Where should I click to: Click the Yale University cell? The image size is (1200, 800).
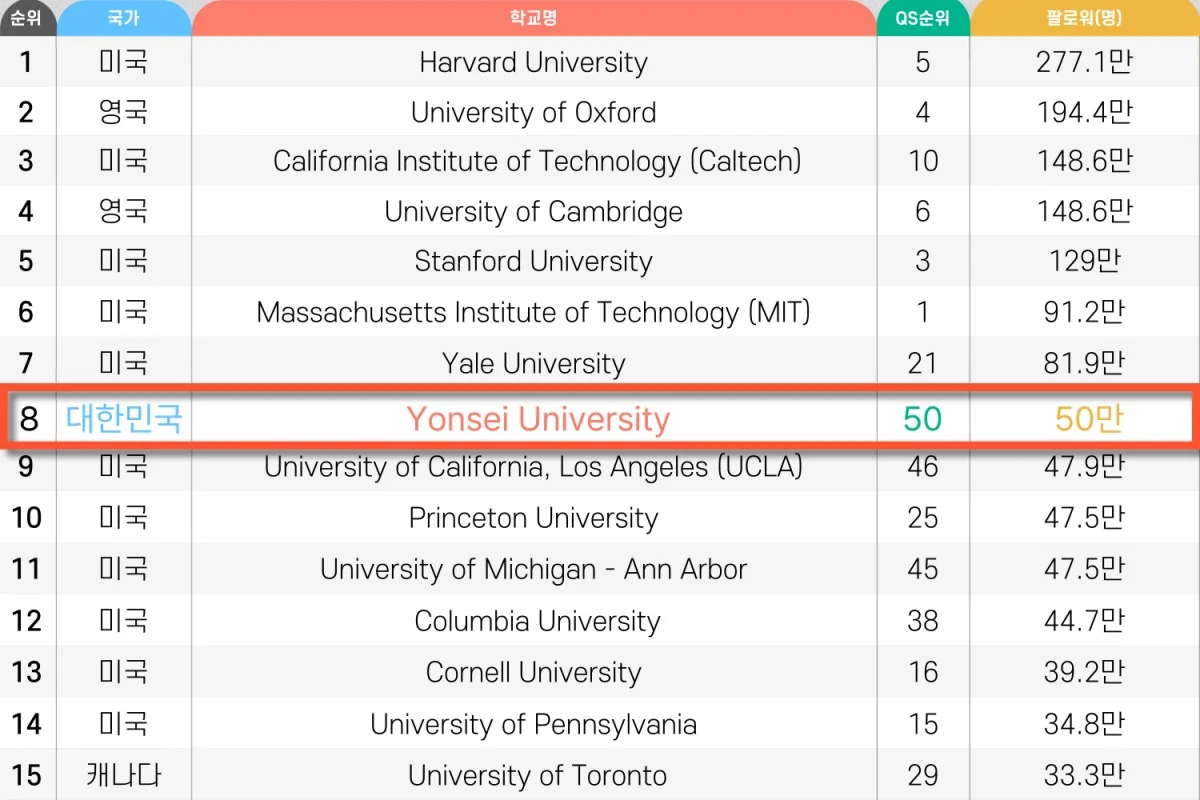point(533,363)
